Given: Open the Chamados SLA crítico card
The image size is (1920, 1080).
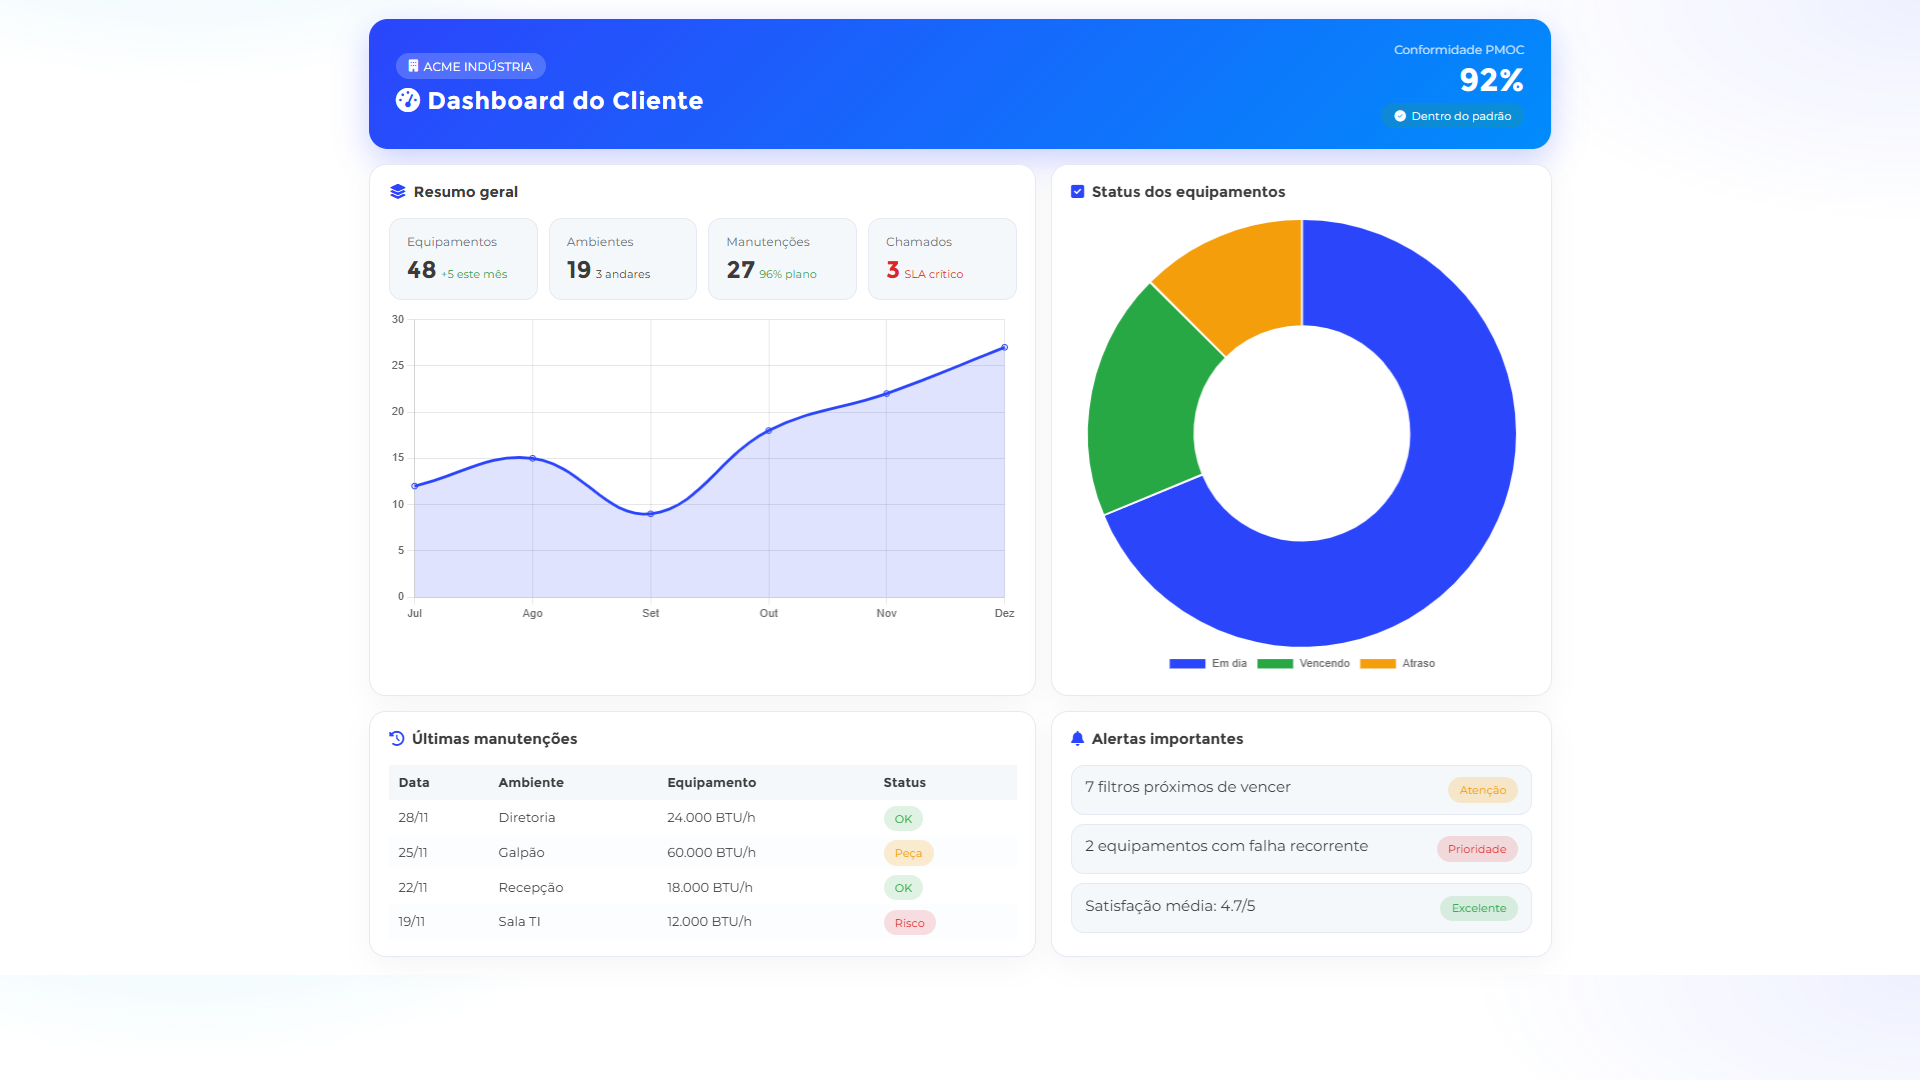Looking at the screenshot, I should point(942,259).
